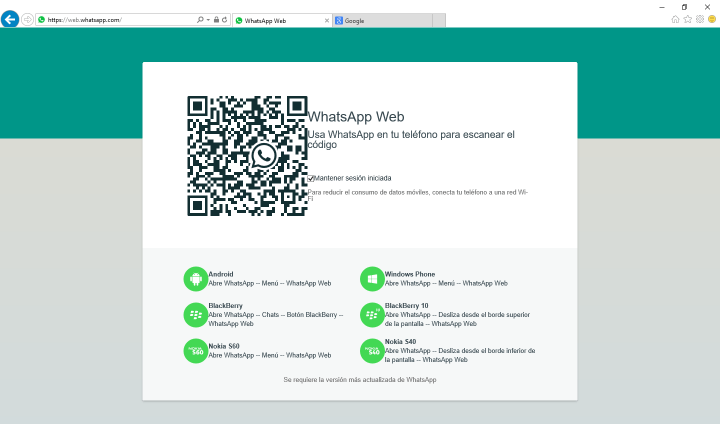Toggle Mantener sesión iniciada checkbox

pos(311,178)
